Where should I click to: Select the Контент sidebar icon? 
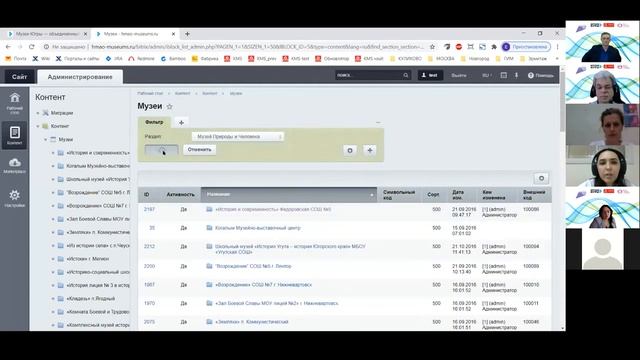(15, 135)
